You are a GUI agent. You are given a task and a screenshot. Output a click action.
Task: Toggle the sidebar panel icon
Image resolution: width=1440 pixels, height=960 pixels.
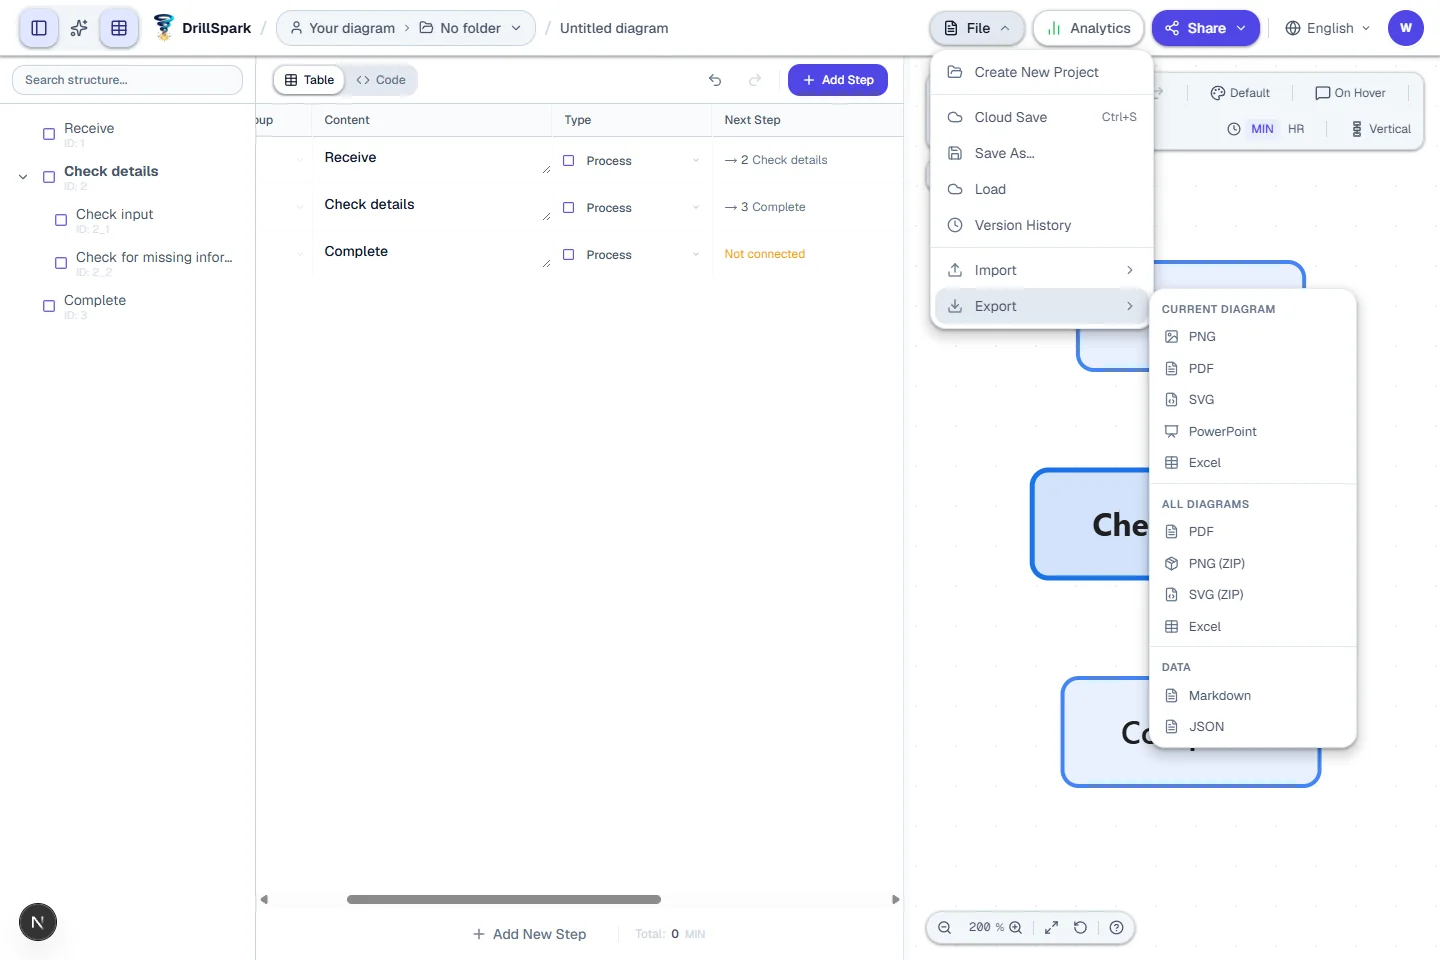click(x=39, y=28)
